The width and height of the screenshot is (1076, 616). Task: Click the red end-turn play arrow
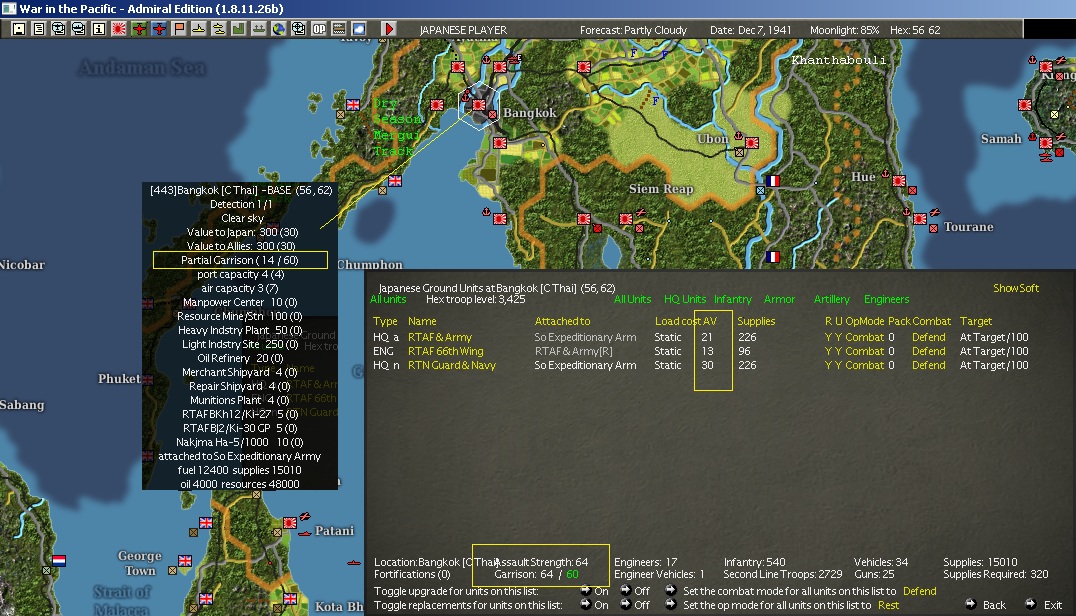coord(389,29)
